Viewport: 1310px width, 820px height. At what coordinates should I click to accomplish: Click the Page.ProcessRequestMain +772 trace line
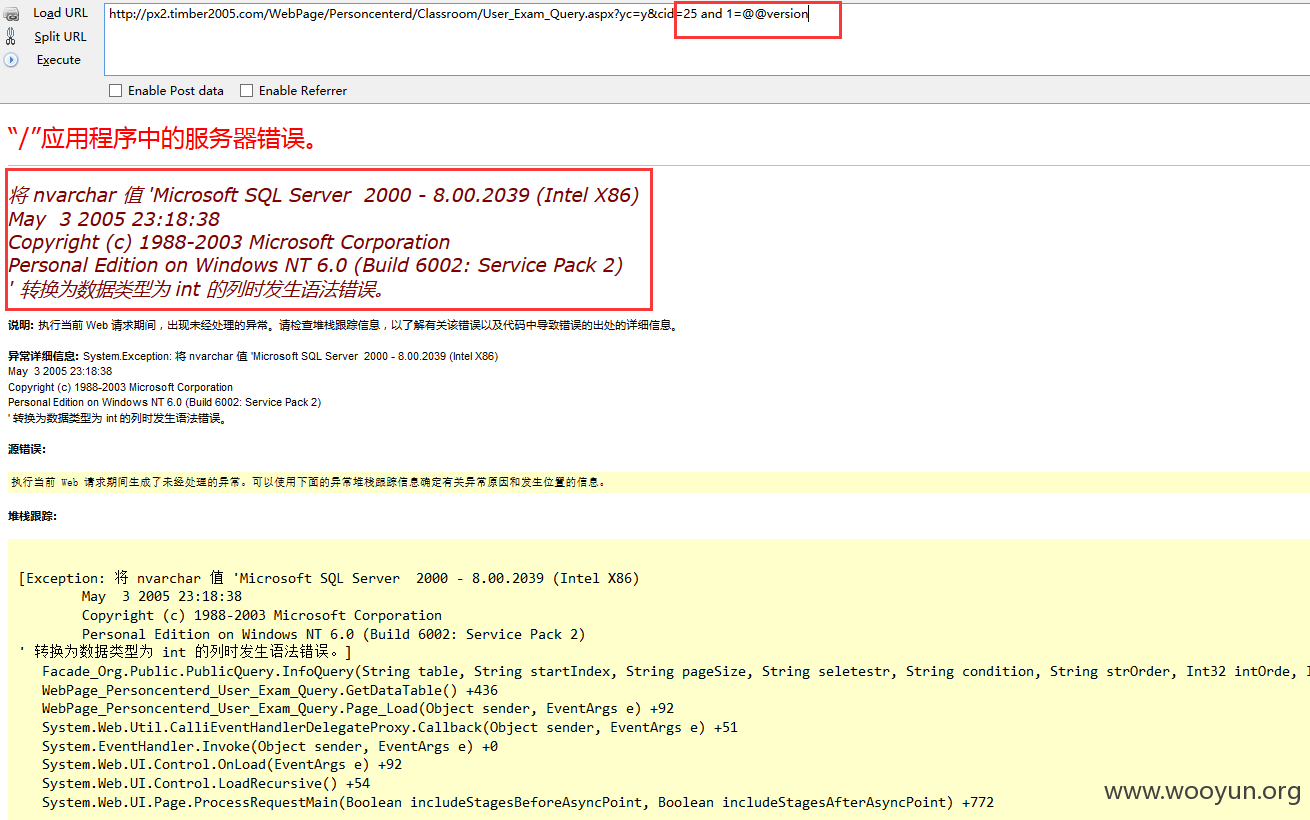pyautogui.click(x=518, y=803)
